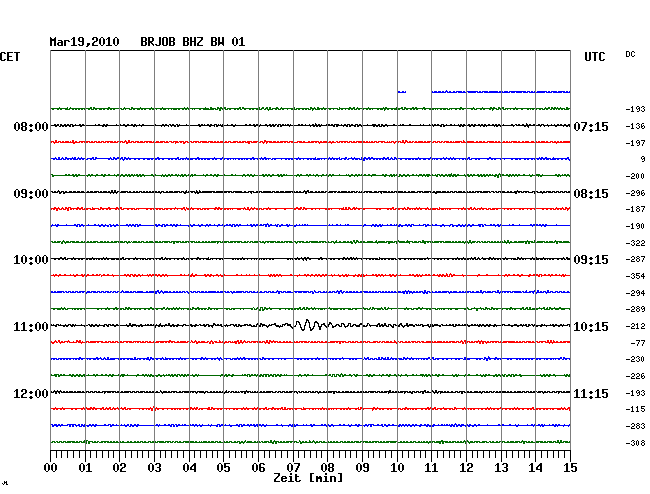Viewport: 650px width, 494px height.
Task: Click minute label "05" on the time axis
Action: 223,468
